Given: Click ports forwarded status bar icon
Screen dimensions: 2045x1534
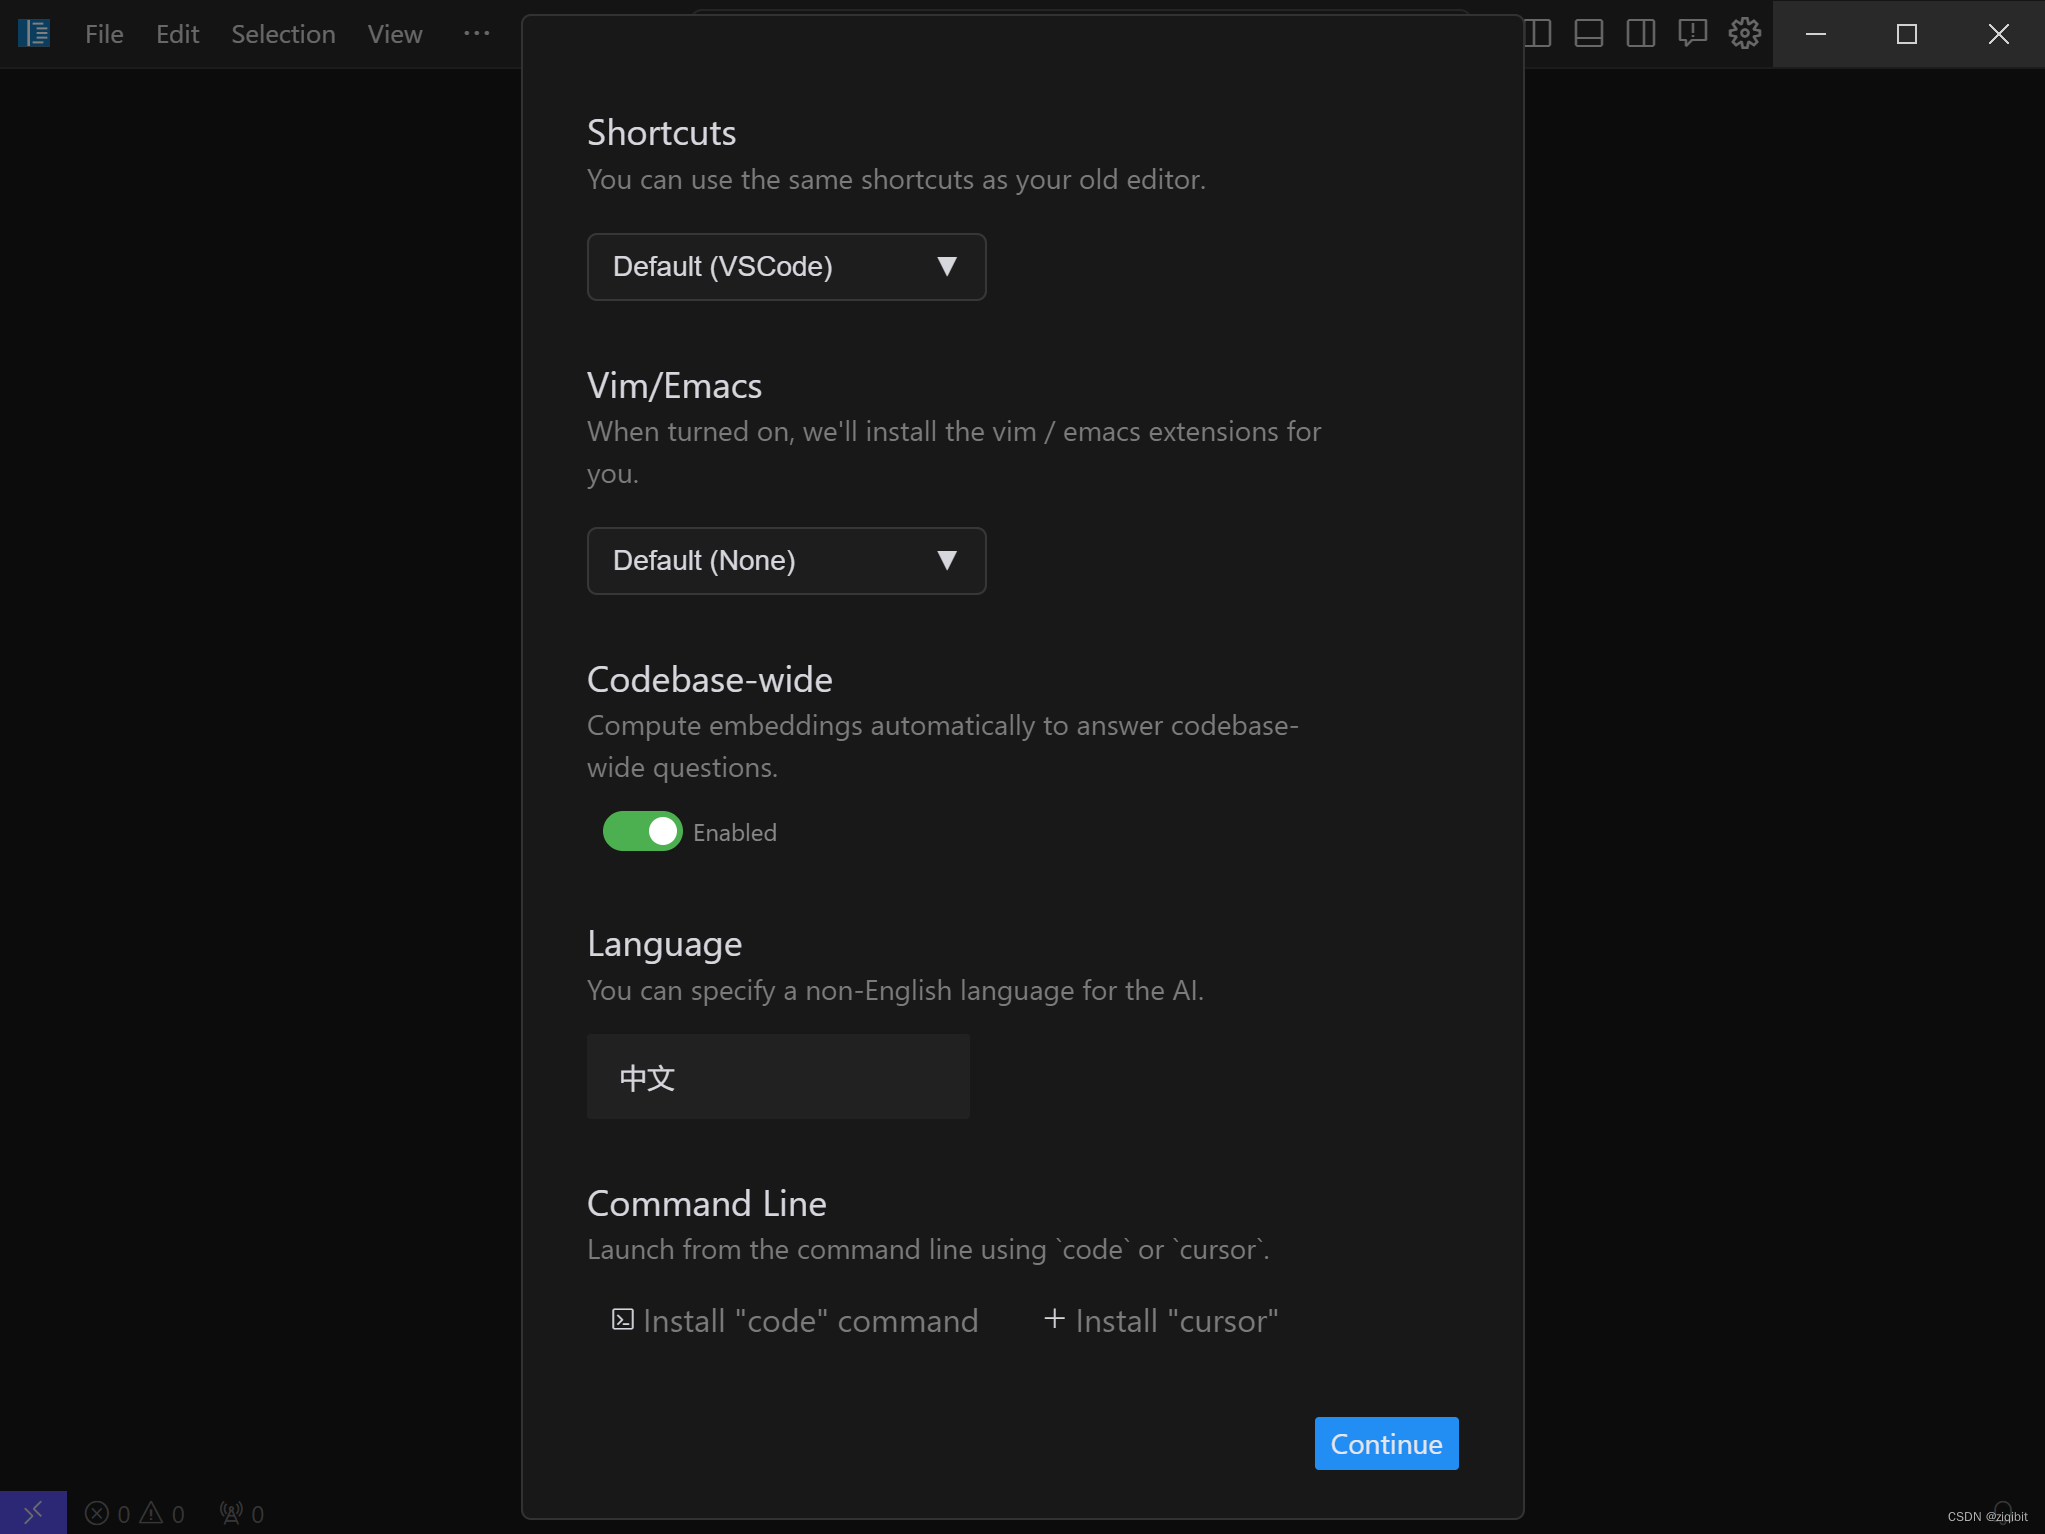Looking at the screenshot, I should pyautogui.click(x=242, y=1513).
